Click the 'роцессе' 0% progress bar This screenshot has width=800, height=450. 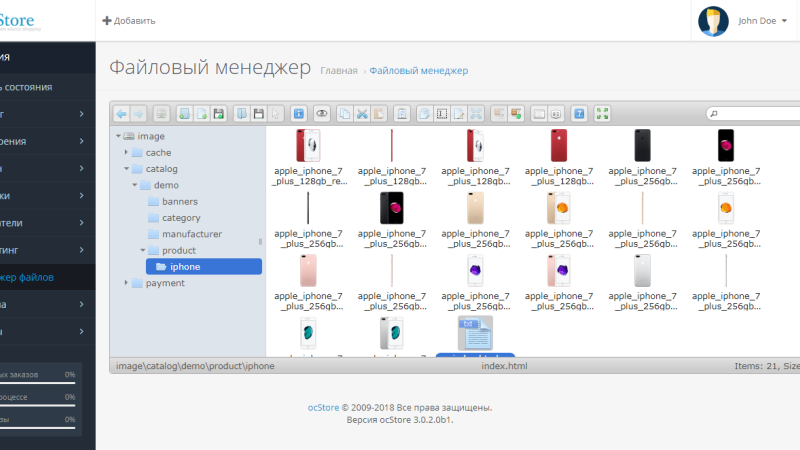point(37,405)
